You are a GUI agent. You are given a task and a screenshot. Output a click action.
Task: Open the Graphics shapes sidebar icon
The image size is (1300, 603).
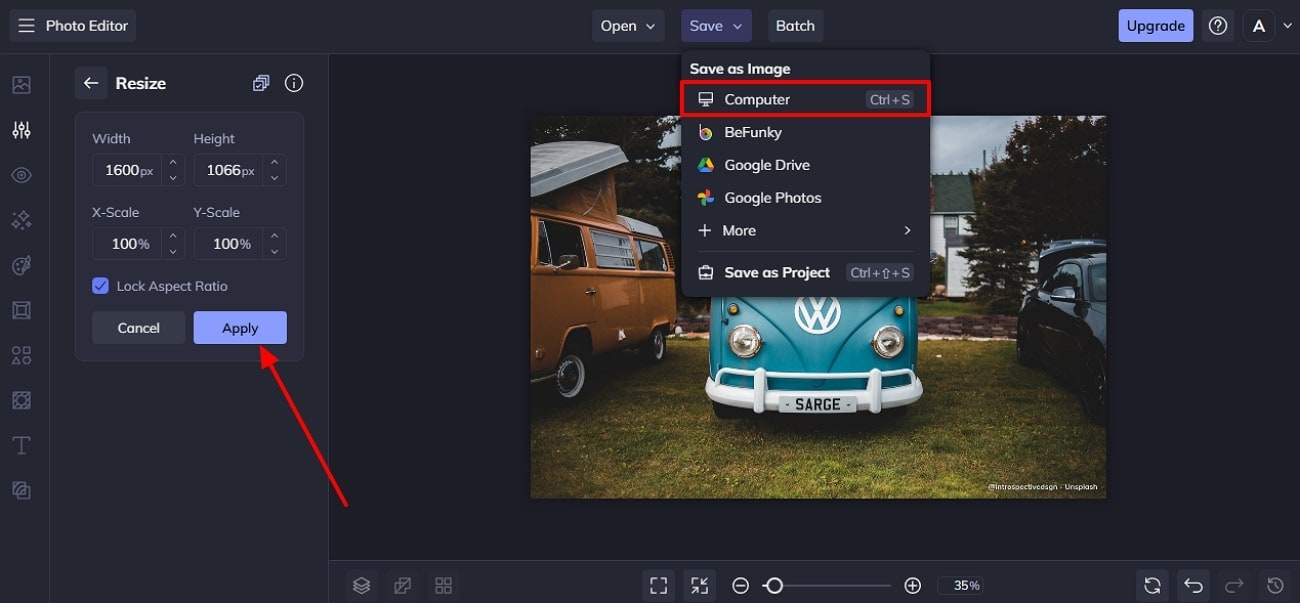coord(21,355)
